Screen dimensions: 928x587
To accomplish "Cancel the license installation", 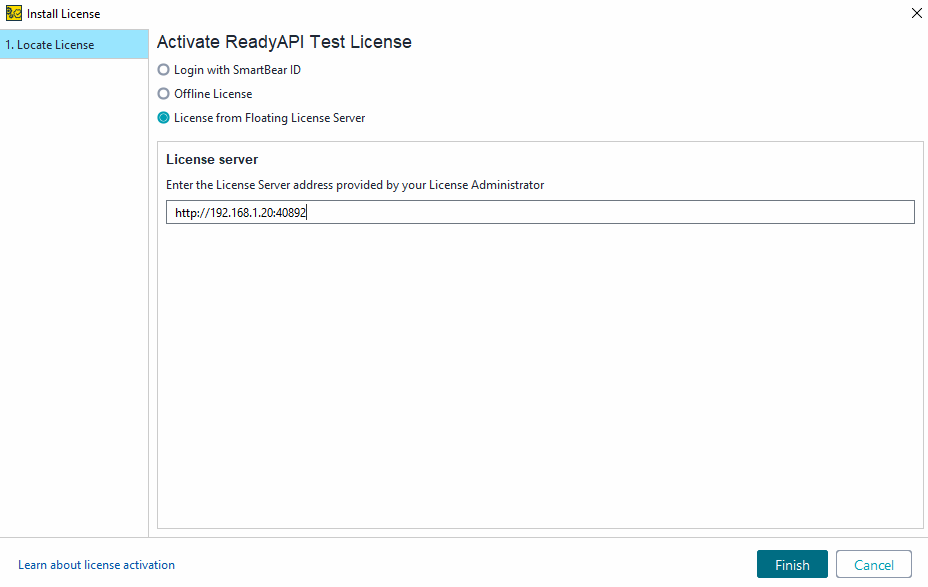I will (873, 563).
